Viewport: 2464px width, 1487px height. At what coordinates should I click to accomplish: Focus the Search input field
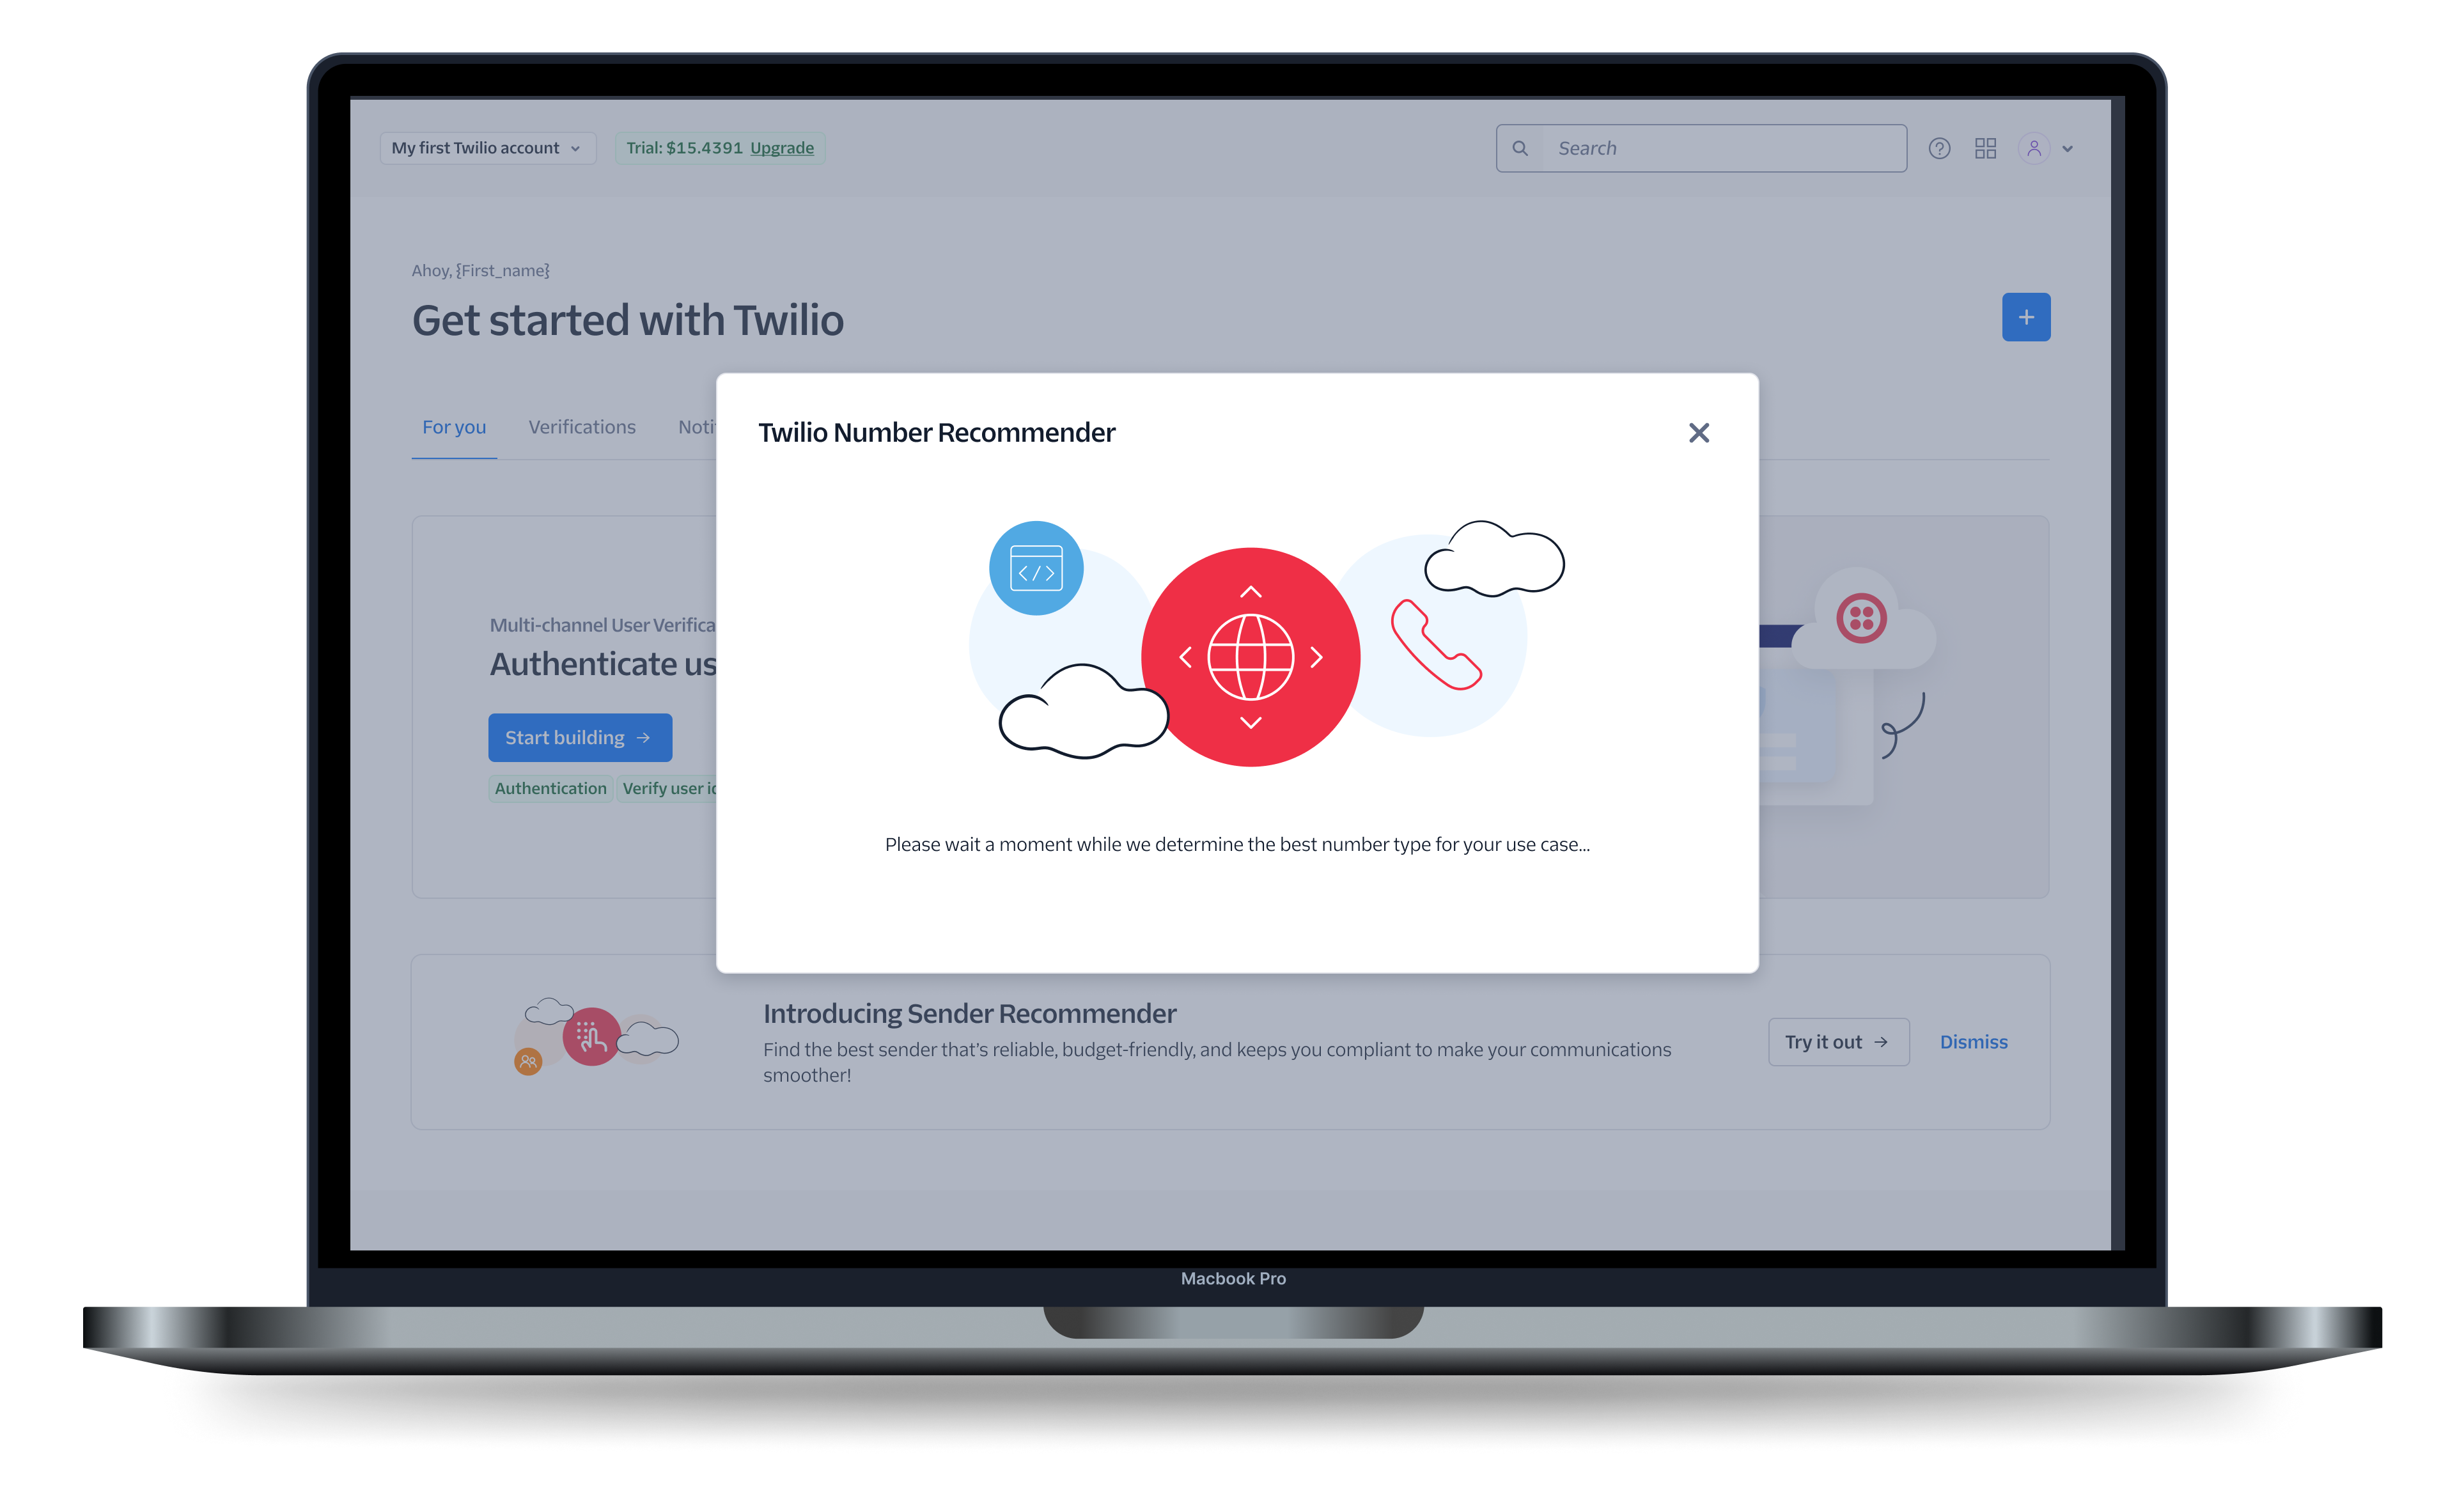tap(1701, 148)
